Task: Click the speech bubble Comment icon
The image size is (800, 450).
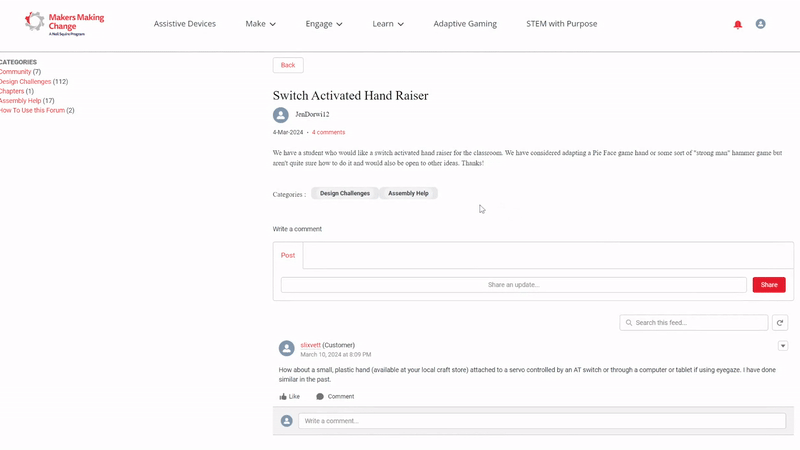Action: click(320, 396)
